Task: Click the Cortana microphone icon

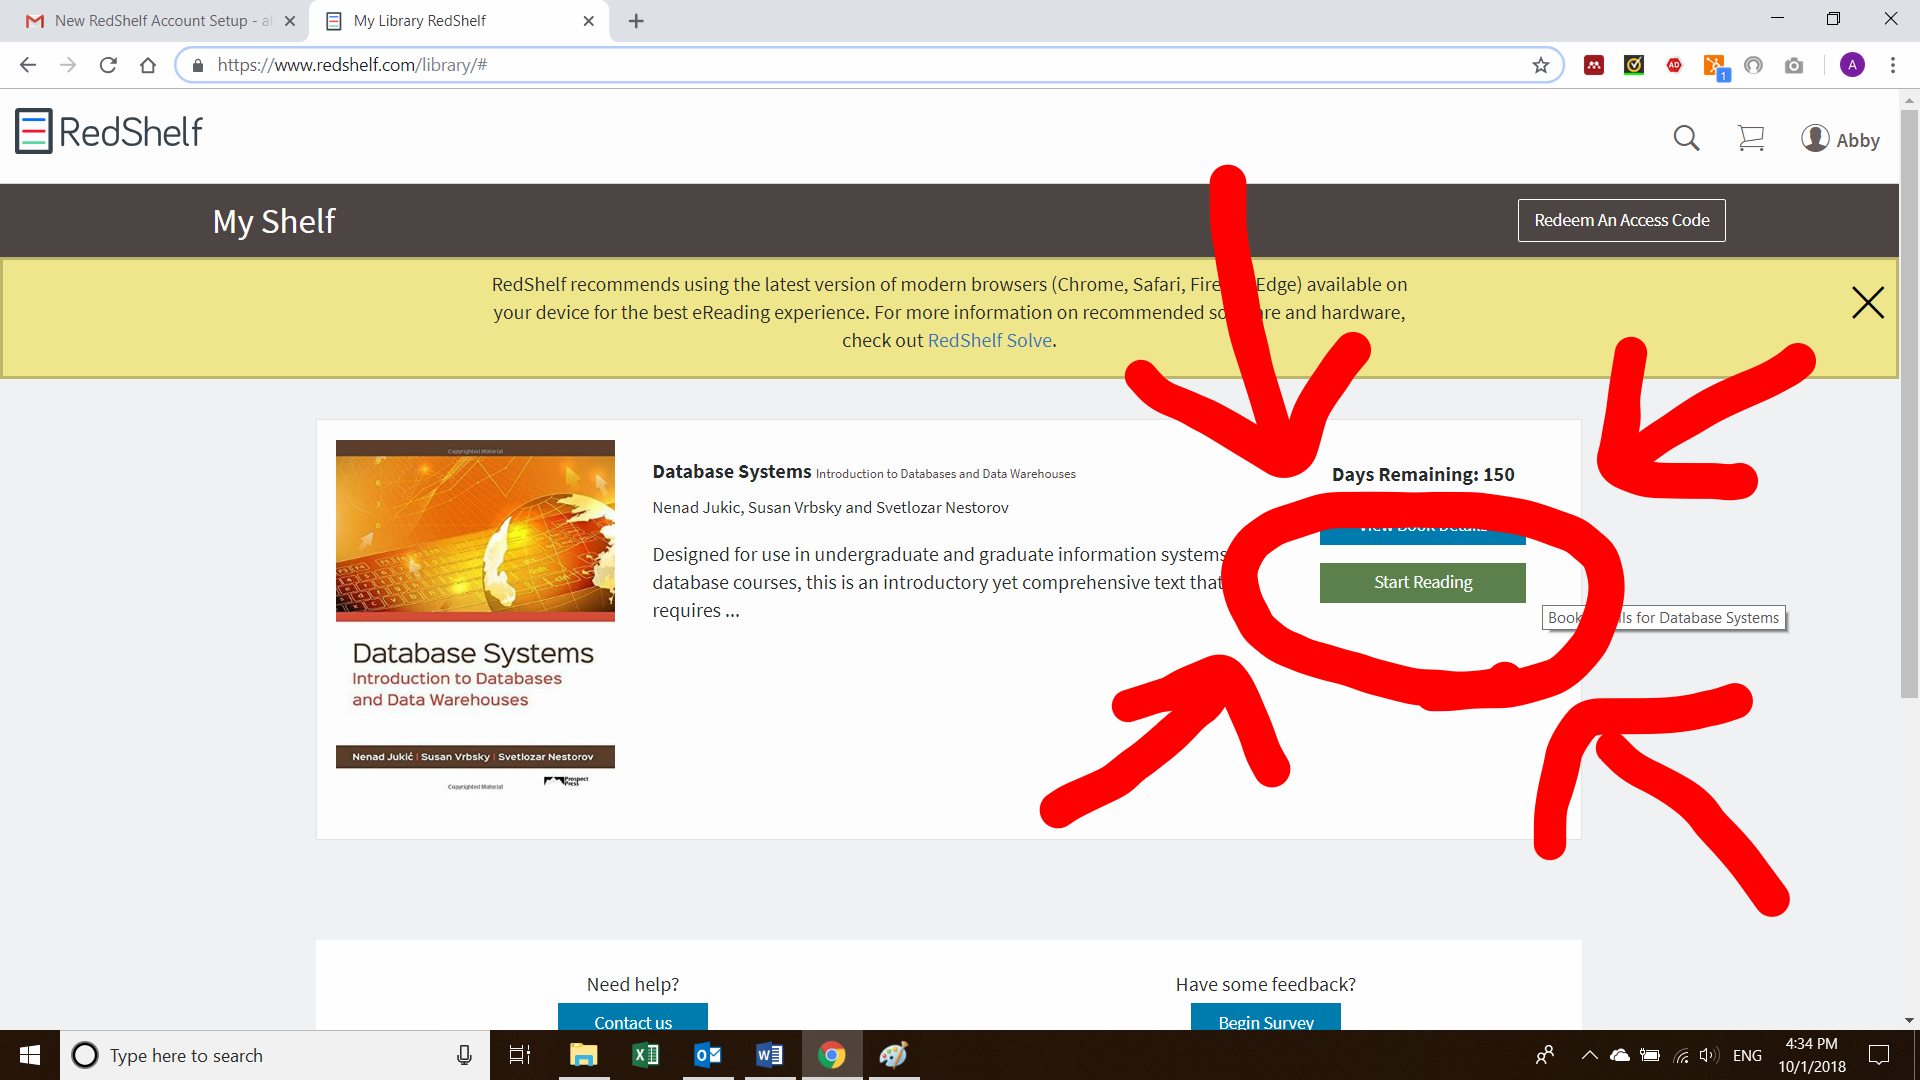Action: [464, 1055]
